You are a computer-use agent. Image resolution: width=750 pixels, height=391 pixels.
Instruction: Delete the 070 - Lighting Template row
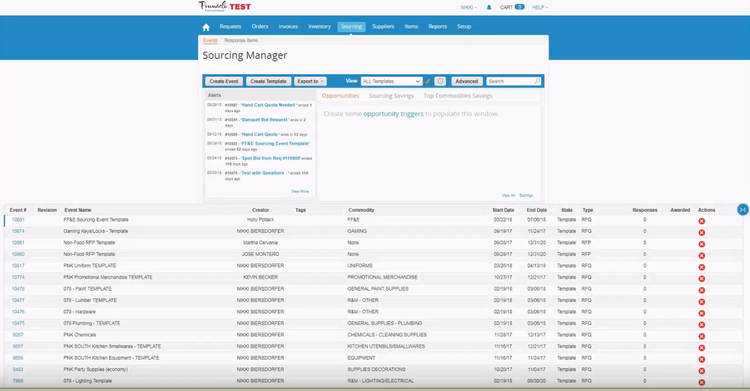coord(702,382)
